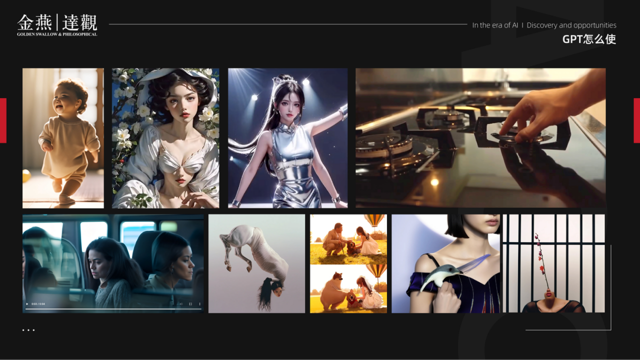The width and height of the screenshot is (640, 360).
Task: Select the upside-down white horse image
Action: (x=257, y=264)
